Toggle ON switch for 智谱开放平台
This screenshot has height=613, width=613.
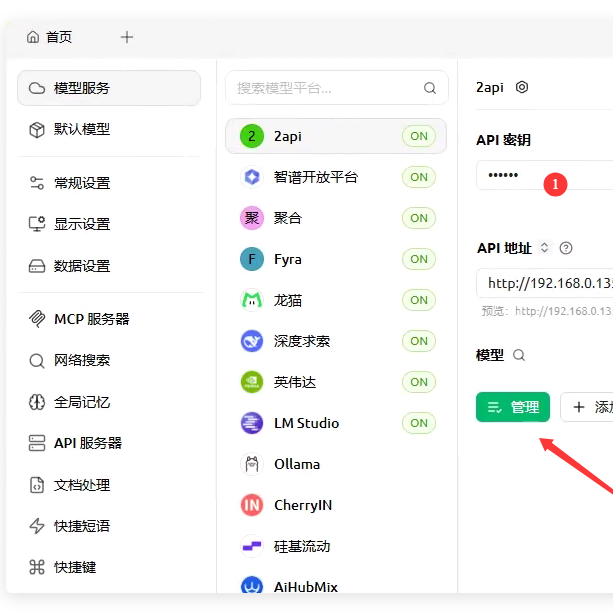coord(419,177)
